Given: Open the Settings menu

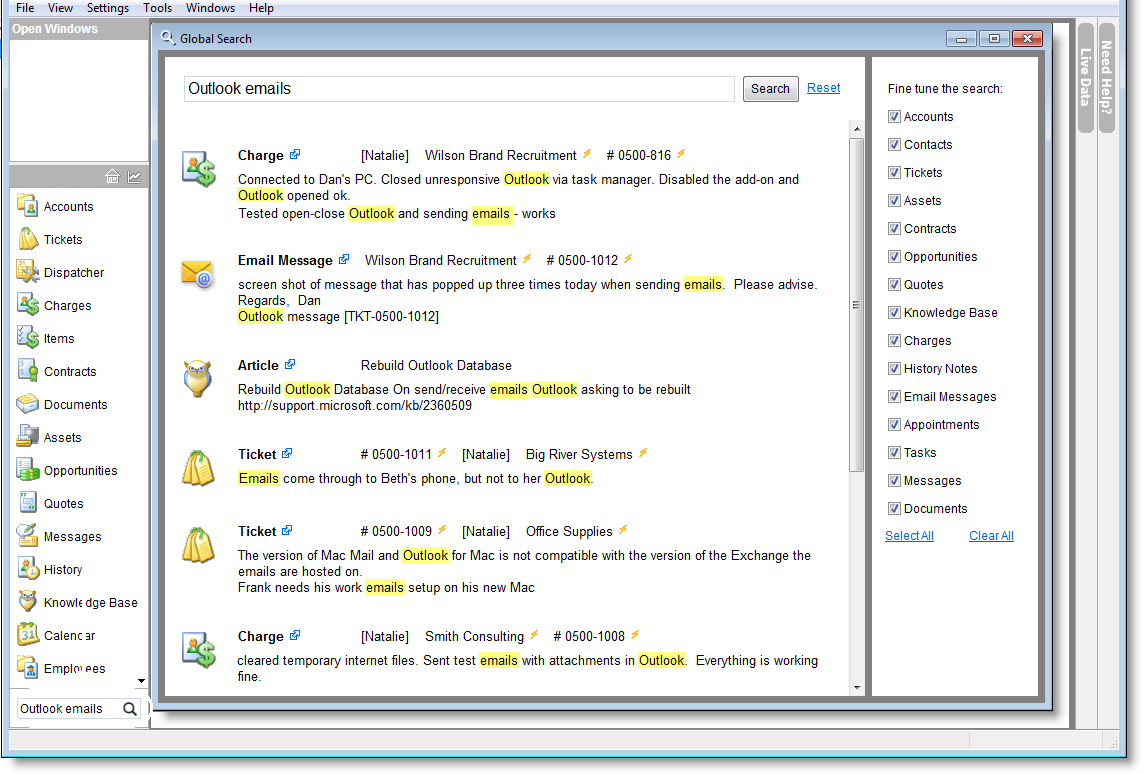Looking at the screenshot, I should click(x=108, y=8).
